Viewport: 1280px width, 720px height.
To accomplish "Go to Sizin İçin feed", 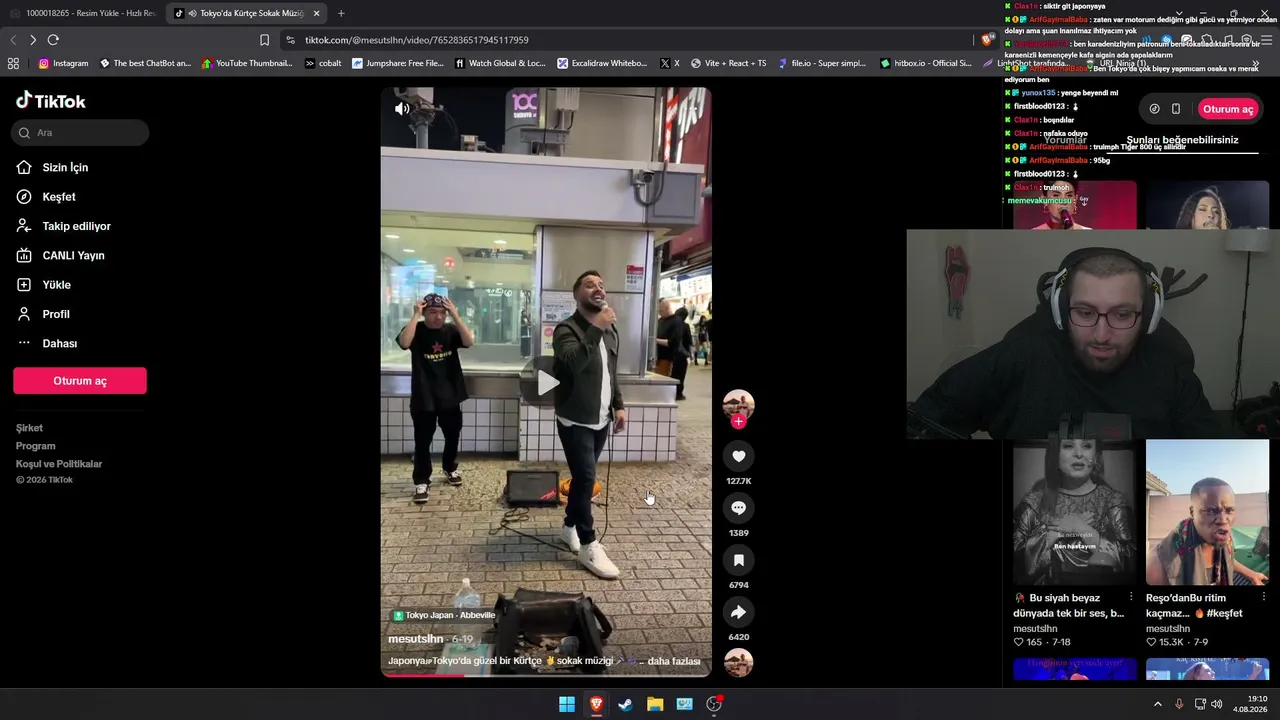I will pyautogui.click(x=53, y=168).
